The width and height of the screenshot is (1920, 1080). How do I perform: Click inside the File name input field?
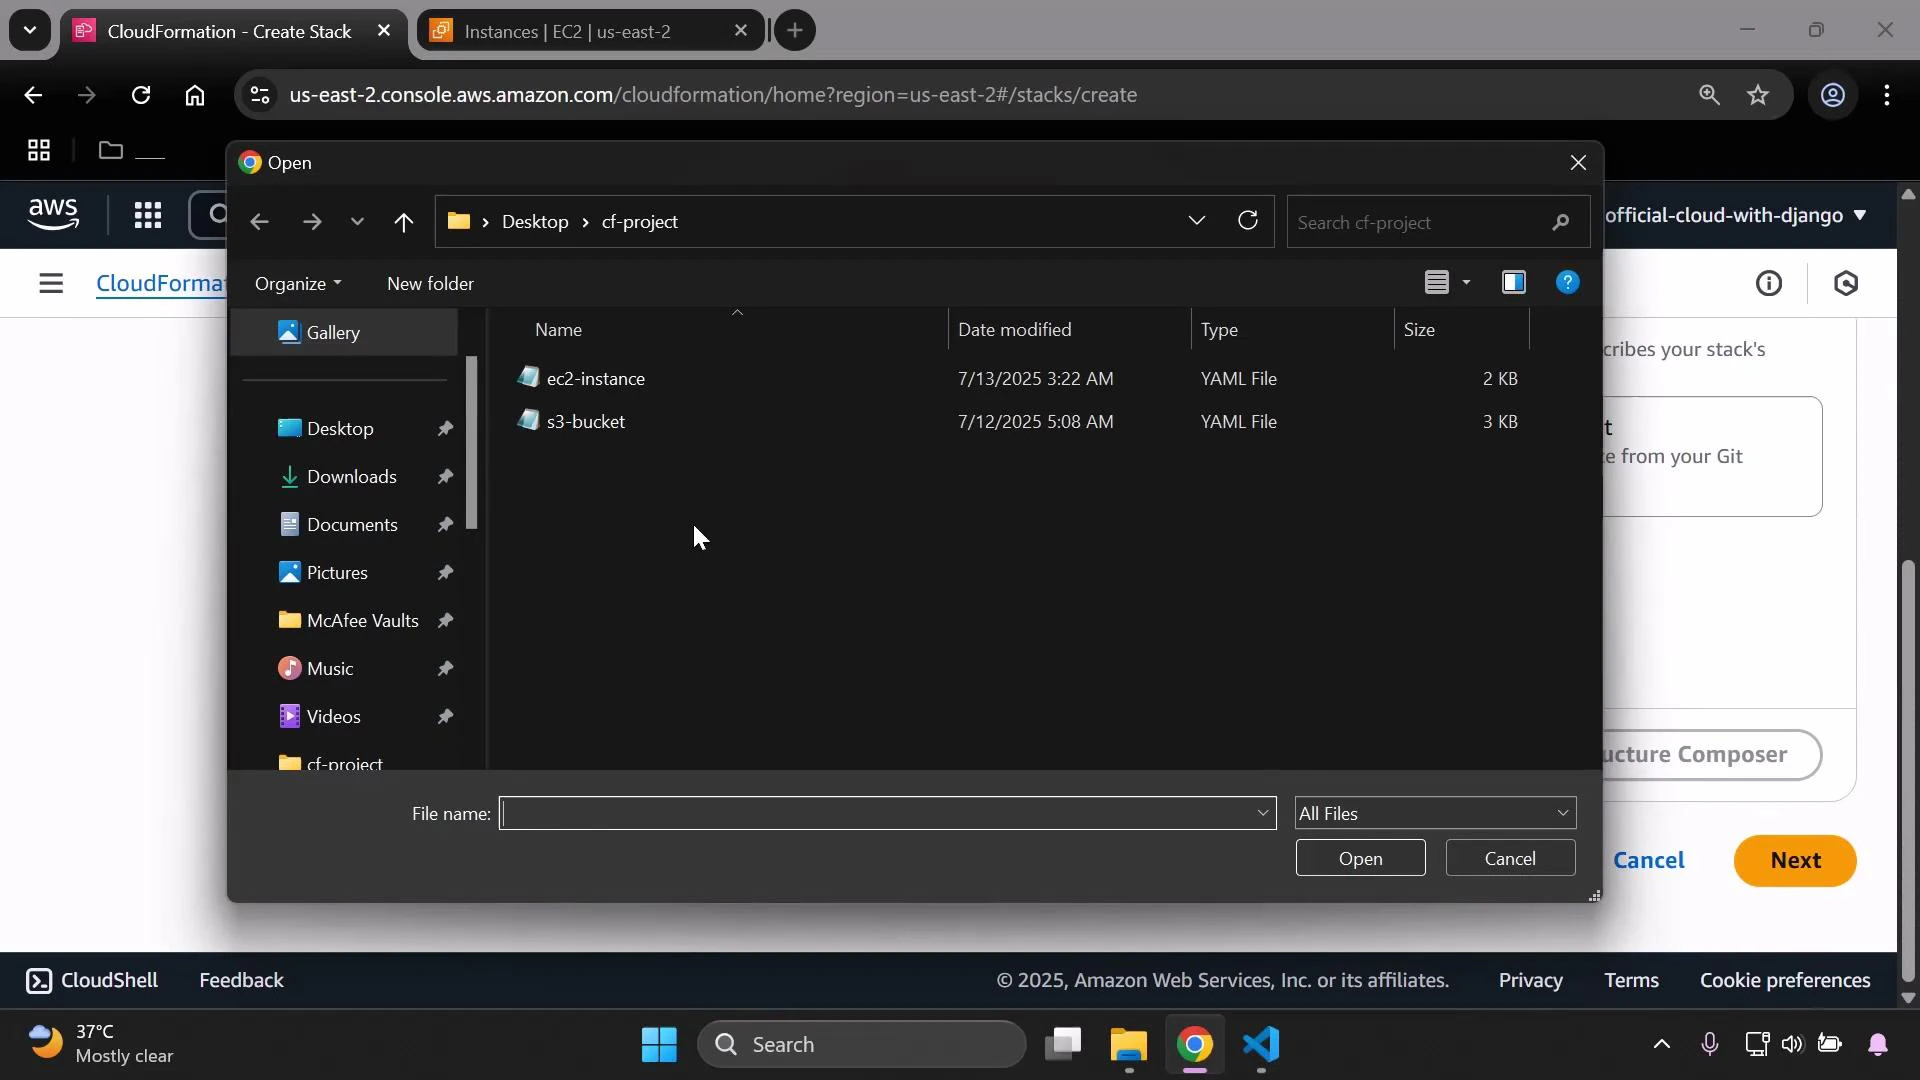880,813
